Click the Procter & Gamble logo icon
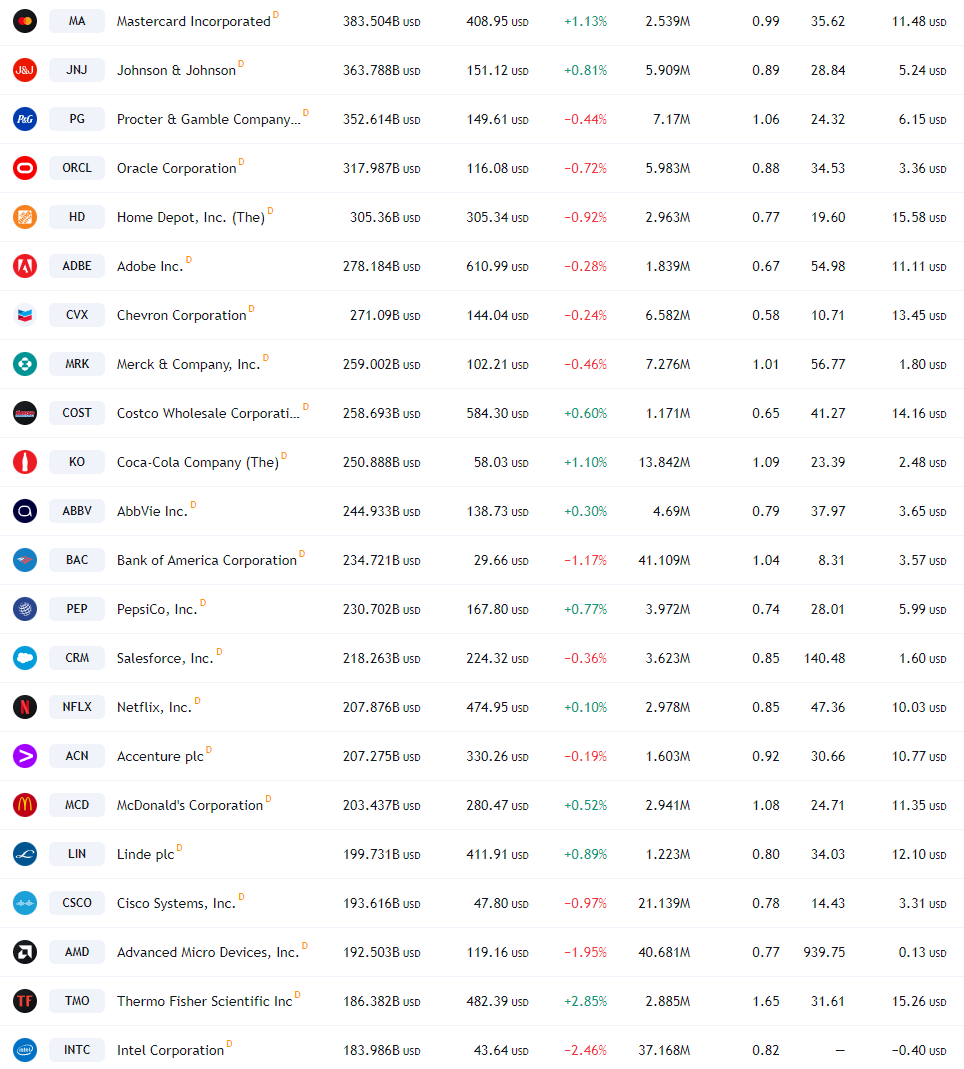 coord(25,119)
